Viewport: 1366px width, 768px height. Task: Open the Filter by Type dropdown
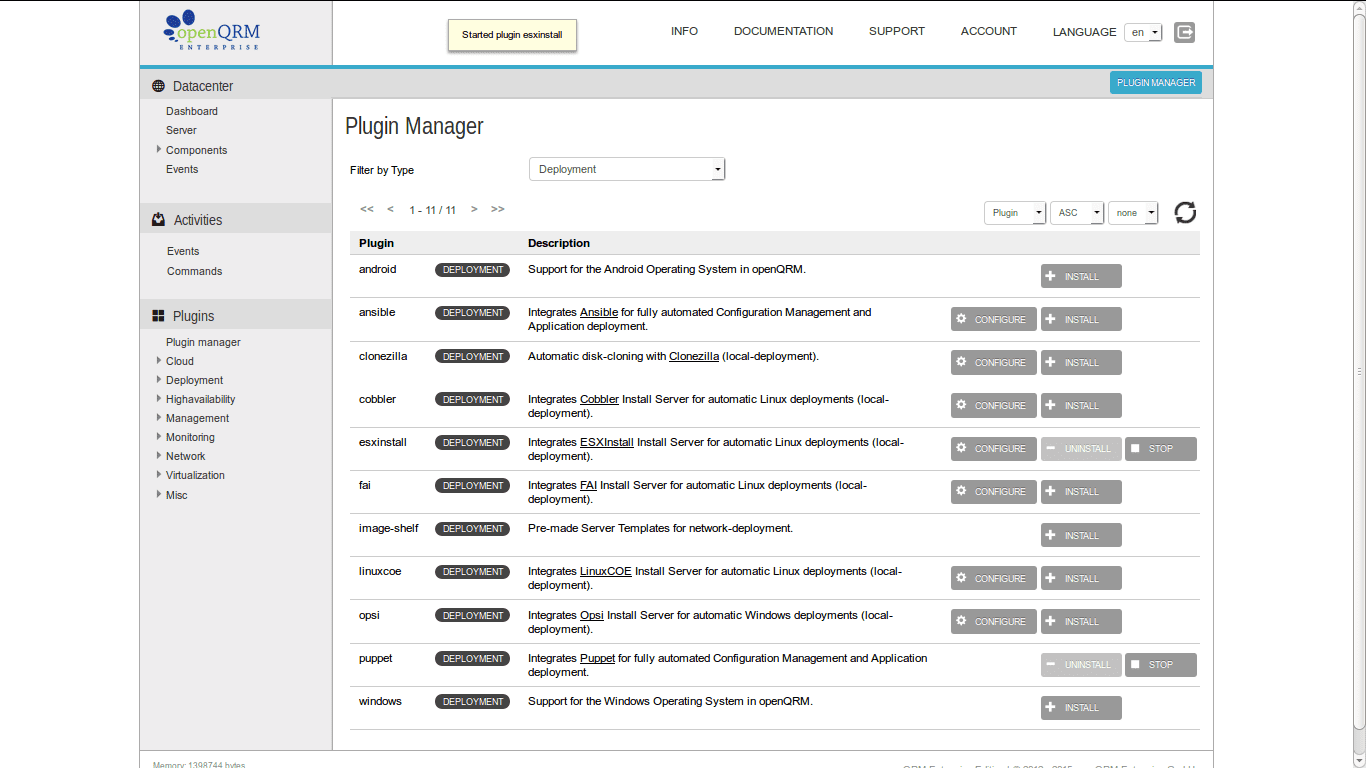pos(627,169)
